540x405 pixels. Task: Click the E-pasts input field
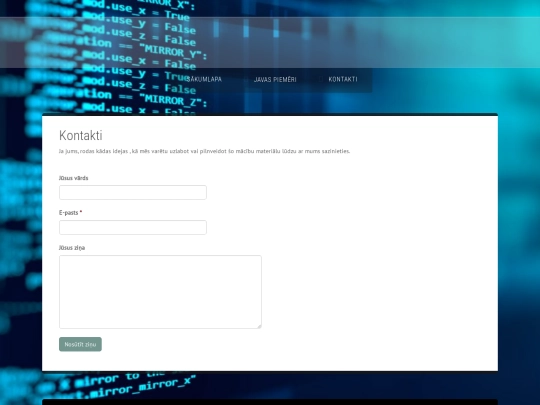tap(133, 227)
